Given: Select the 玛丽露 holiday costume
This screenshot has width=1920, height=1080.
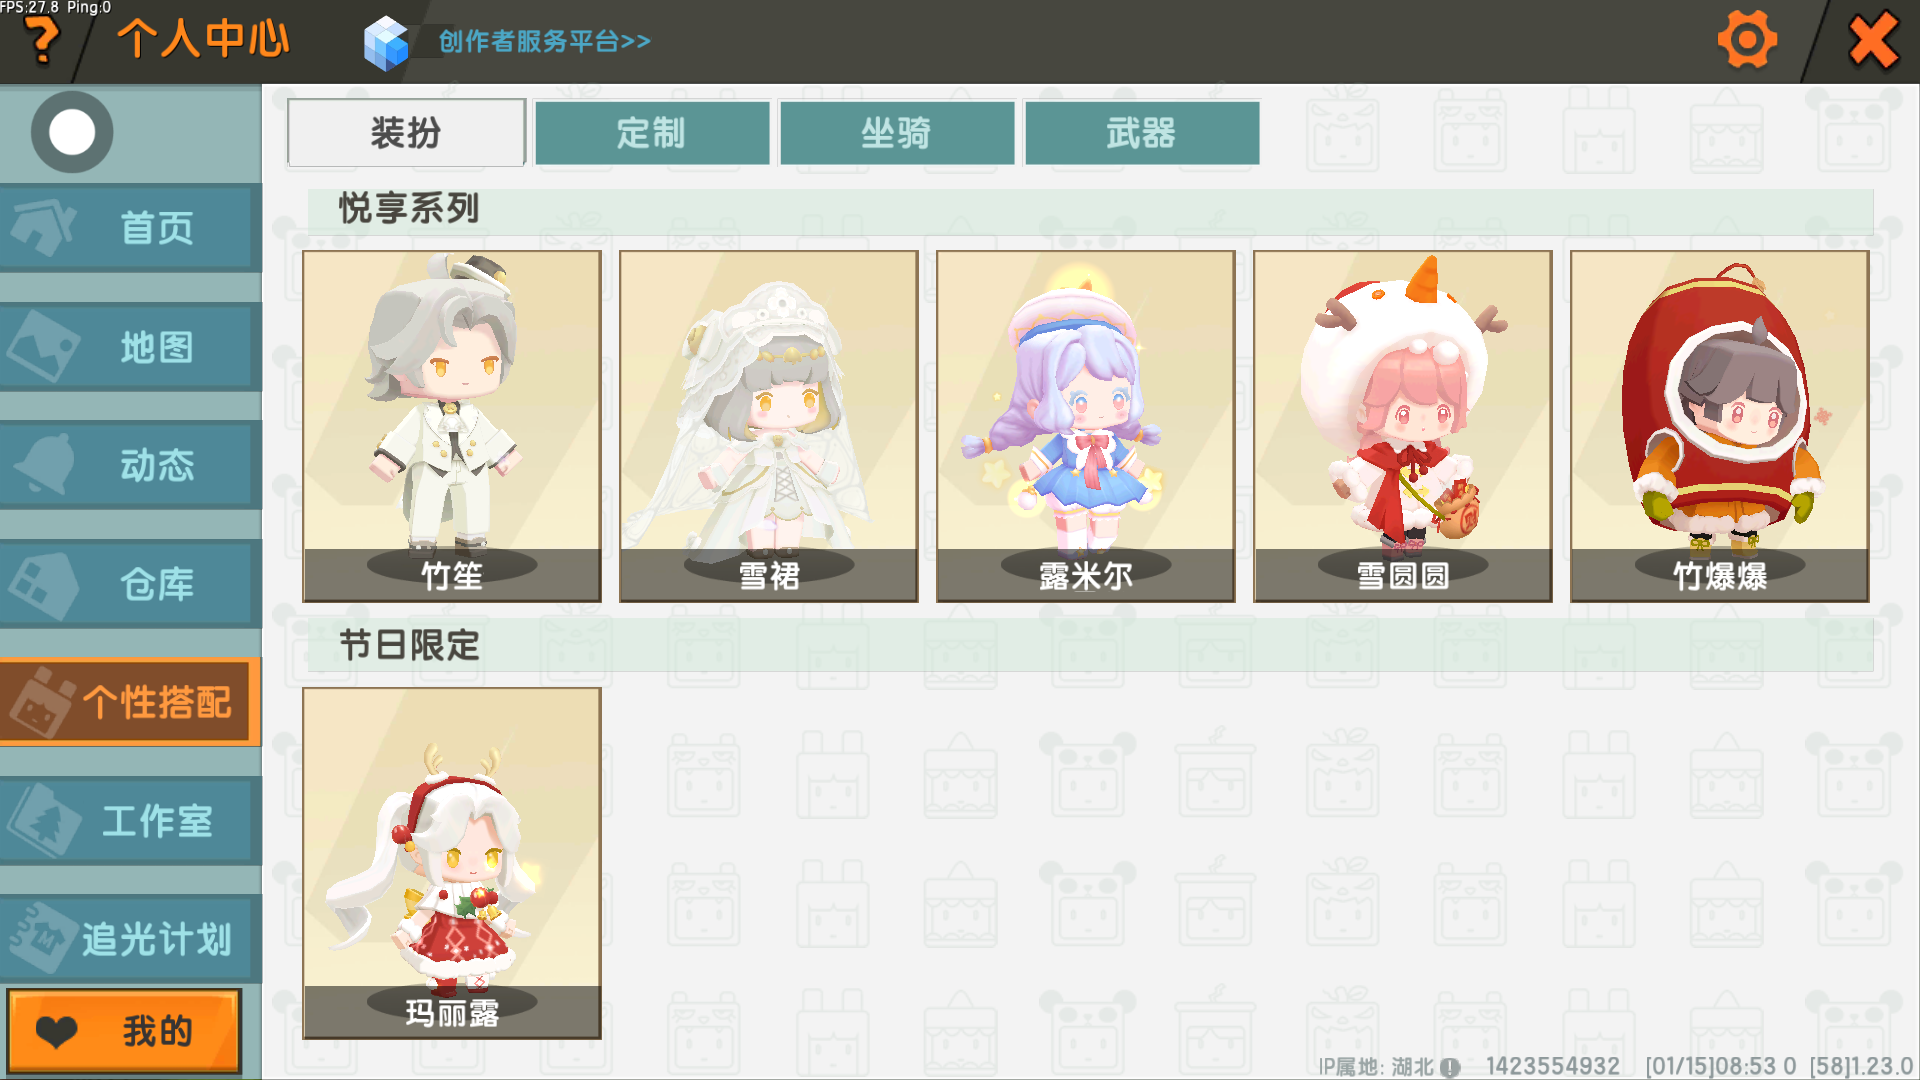Looking at the screenshot, I should 452,863.
